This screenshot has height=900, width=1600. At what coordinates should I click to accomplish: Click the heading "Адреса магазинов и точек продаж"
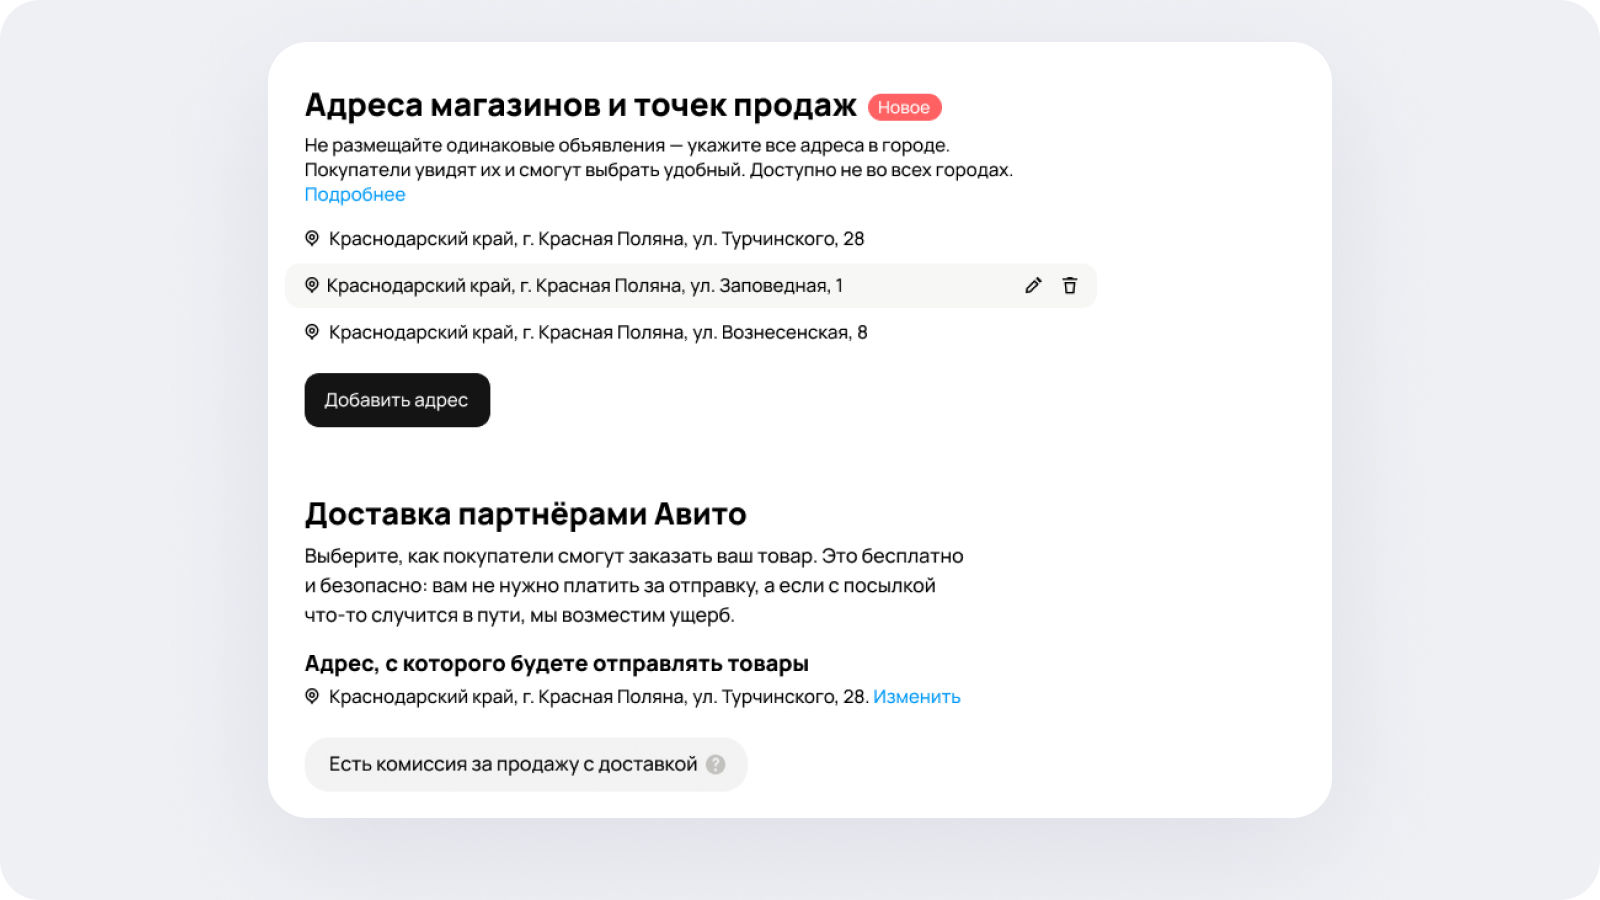(580, 105)
